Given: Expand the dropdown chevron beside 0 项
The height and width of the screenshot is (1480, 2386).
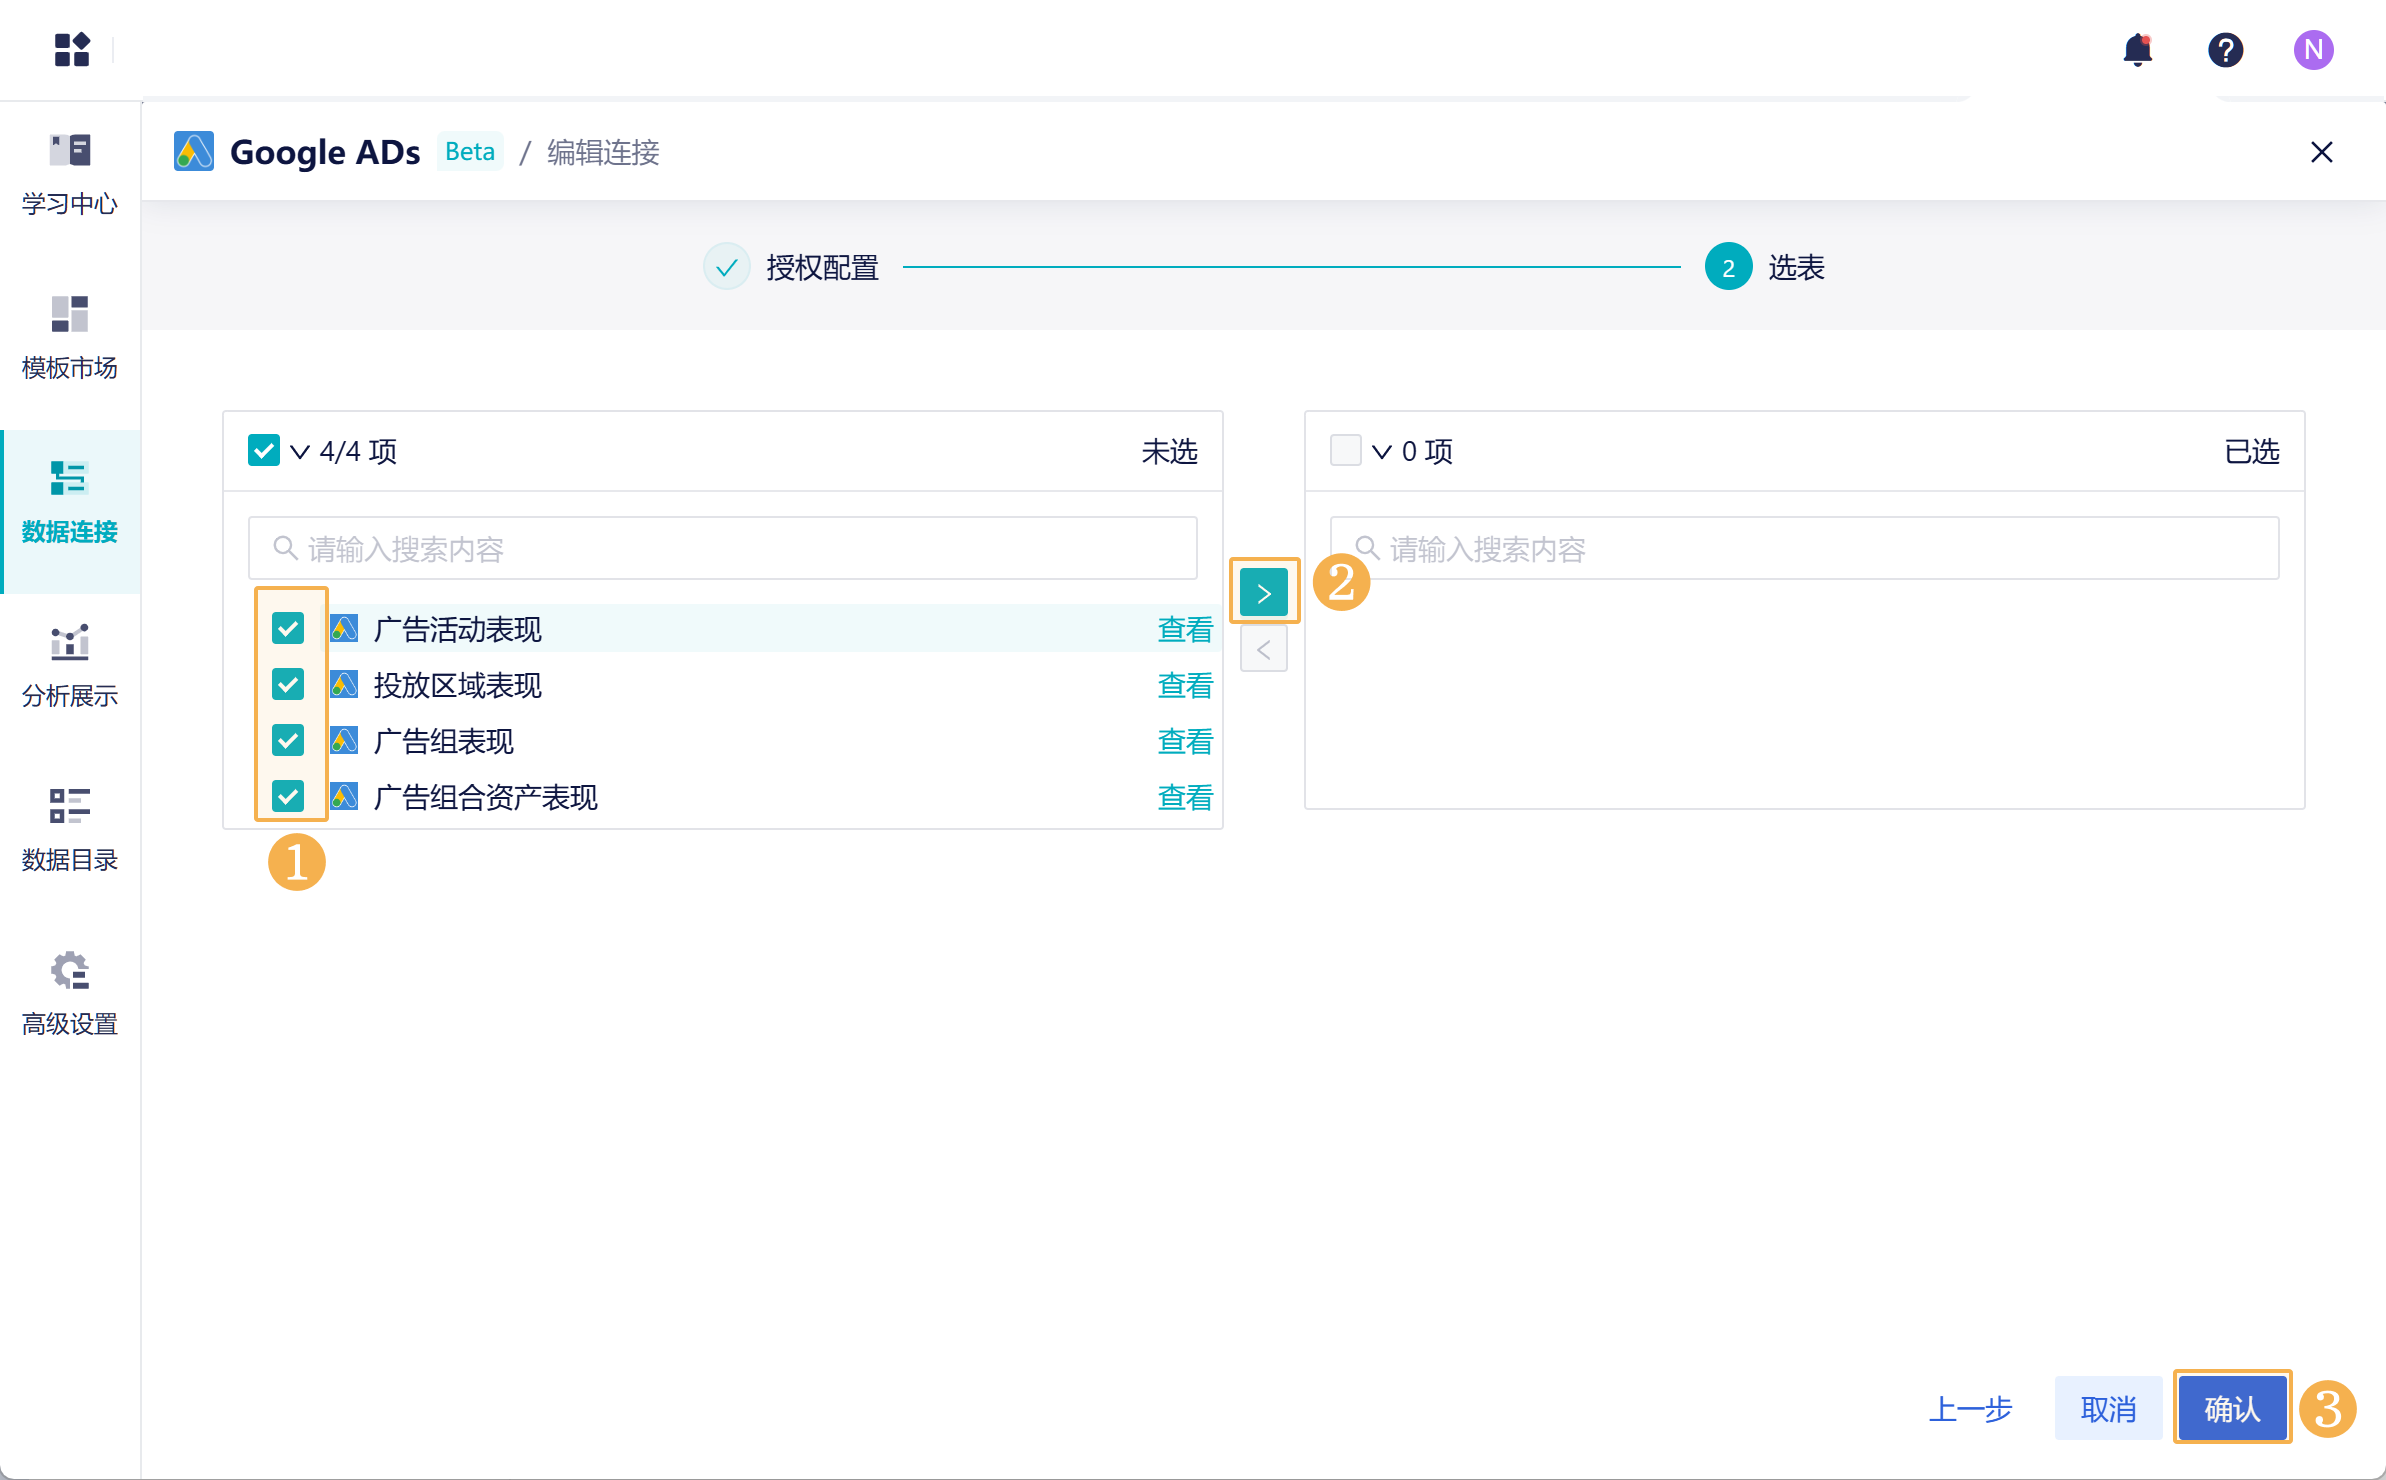Looking at the screenshot, I should pos(1382,451).
